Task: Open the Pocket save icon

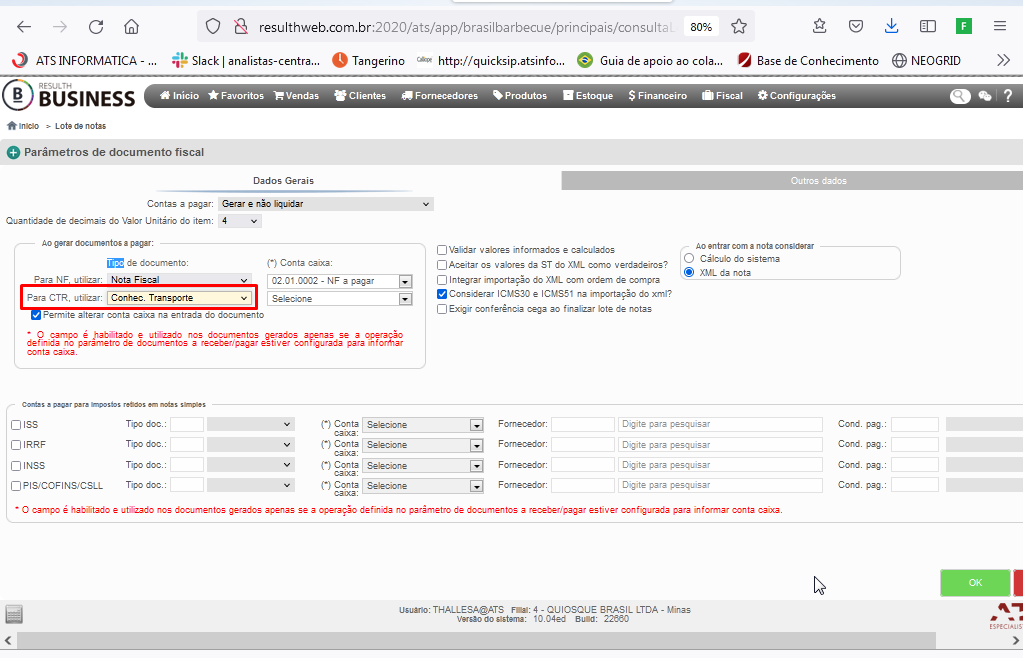Action: [856, 27]
